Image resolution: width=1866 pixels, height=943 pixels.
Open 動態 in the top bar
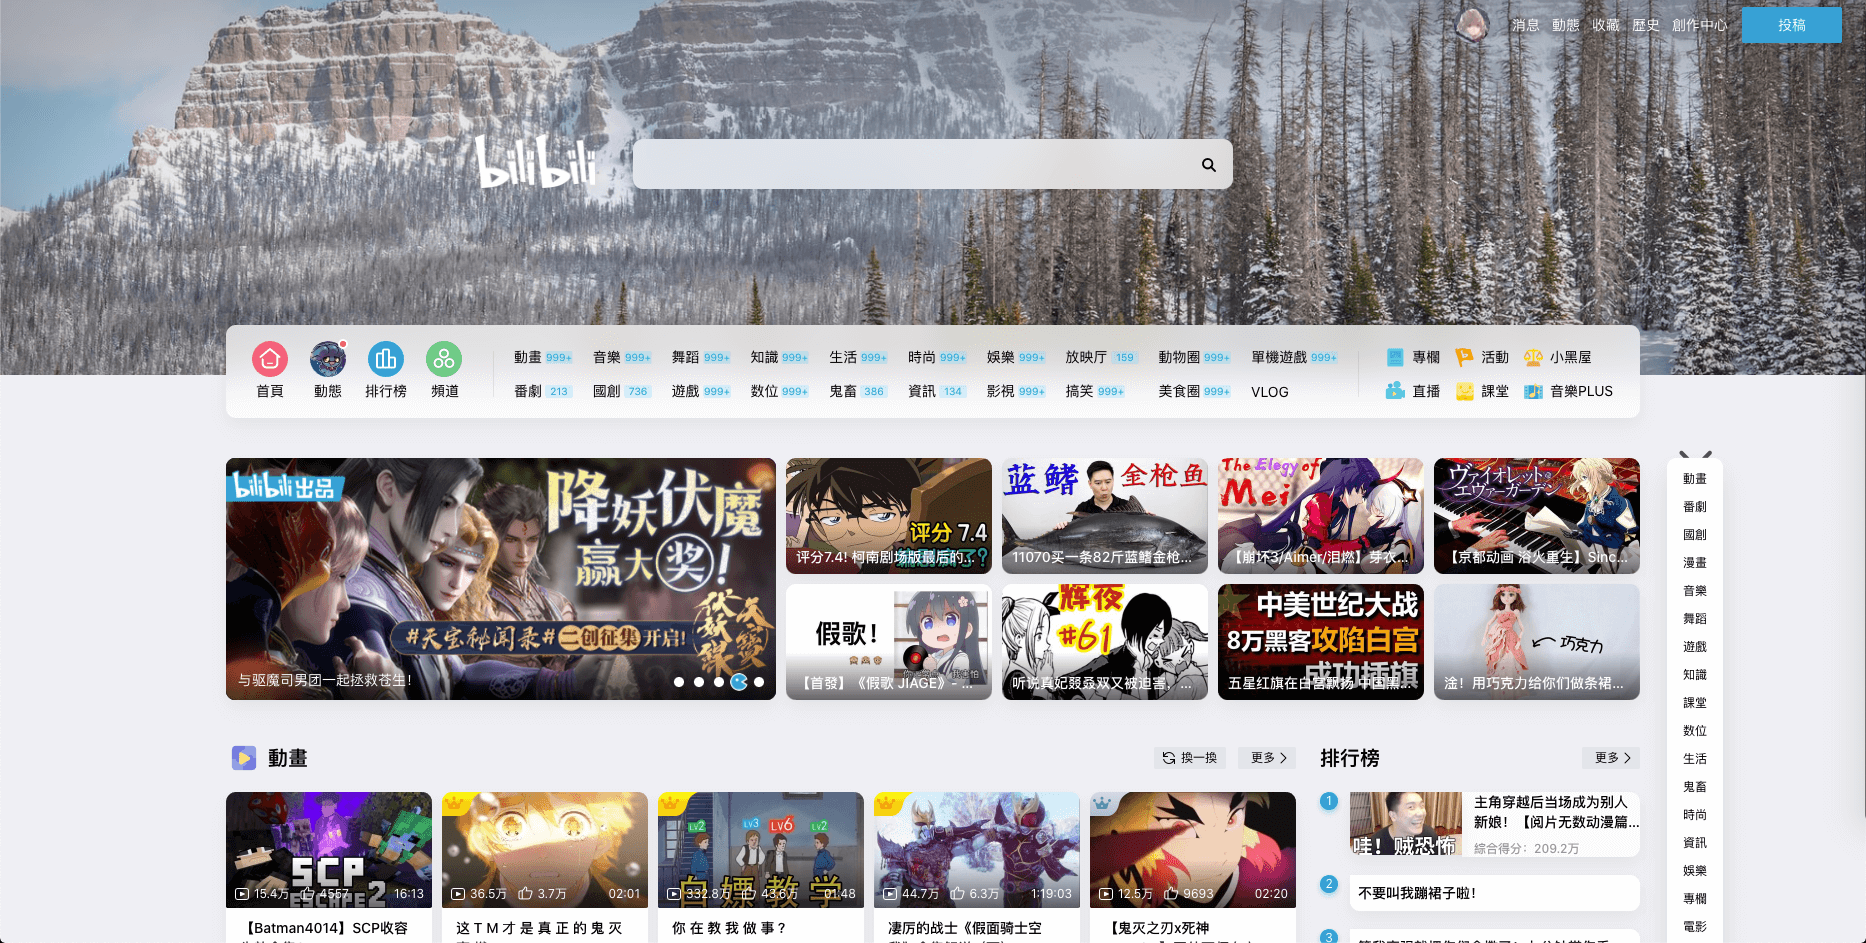point(1566,25)
